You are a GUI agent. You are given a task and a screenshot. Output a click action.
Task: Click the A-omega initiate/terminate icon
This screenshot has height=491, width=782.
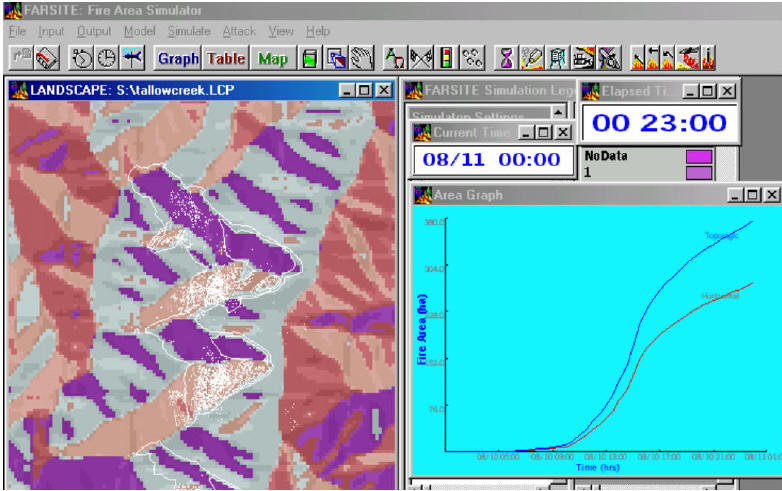click(395, 58)
